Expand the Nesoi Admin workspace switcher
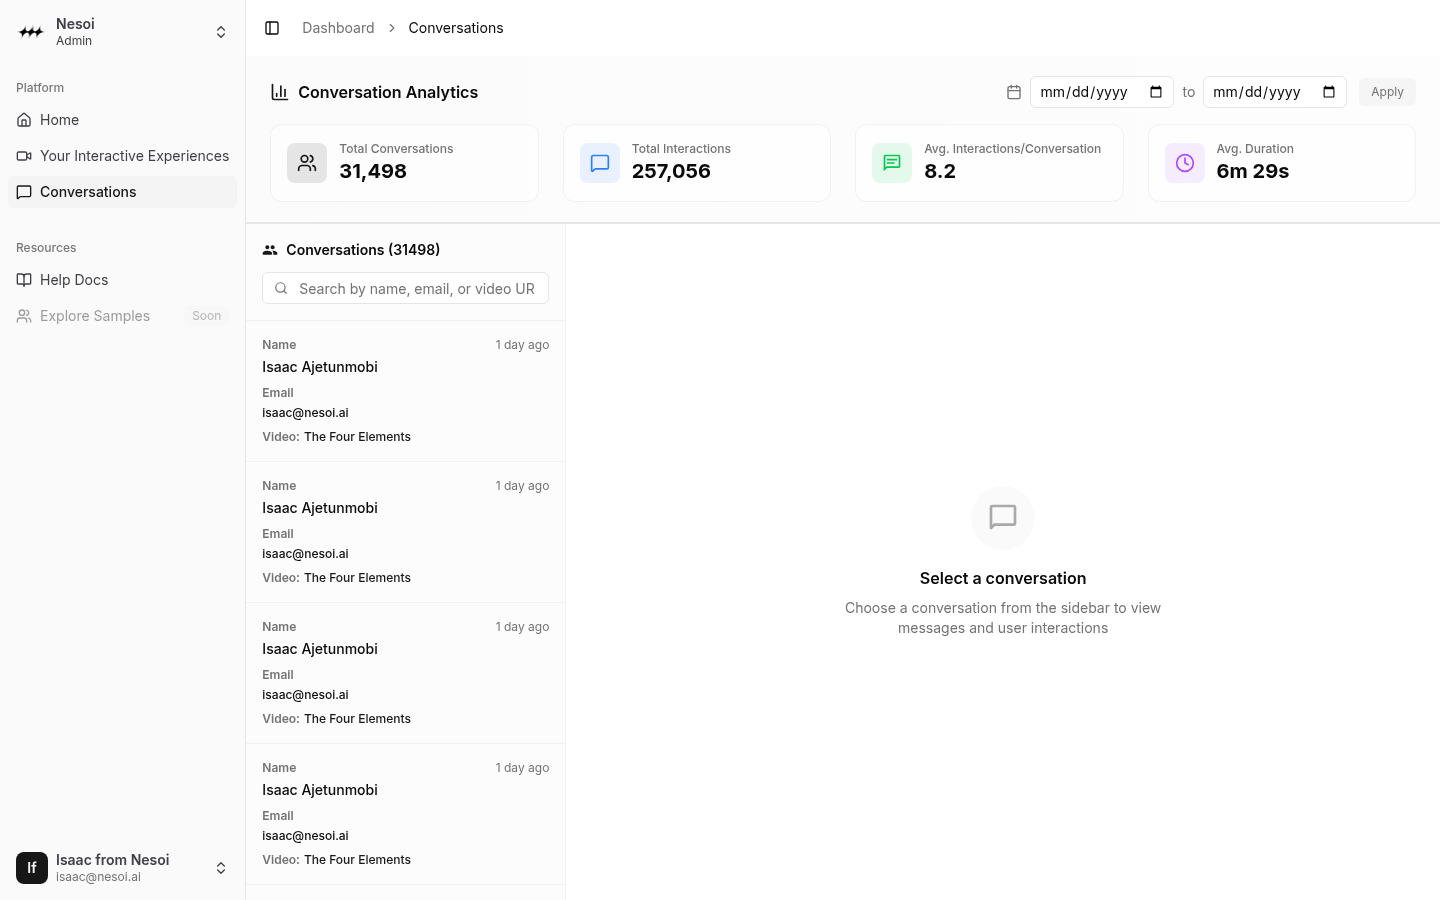Screen dimensions: 1440x900 tap(221, 32)
